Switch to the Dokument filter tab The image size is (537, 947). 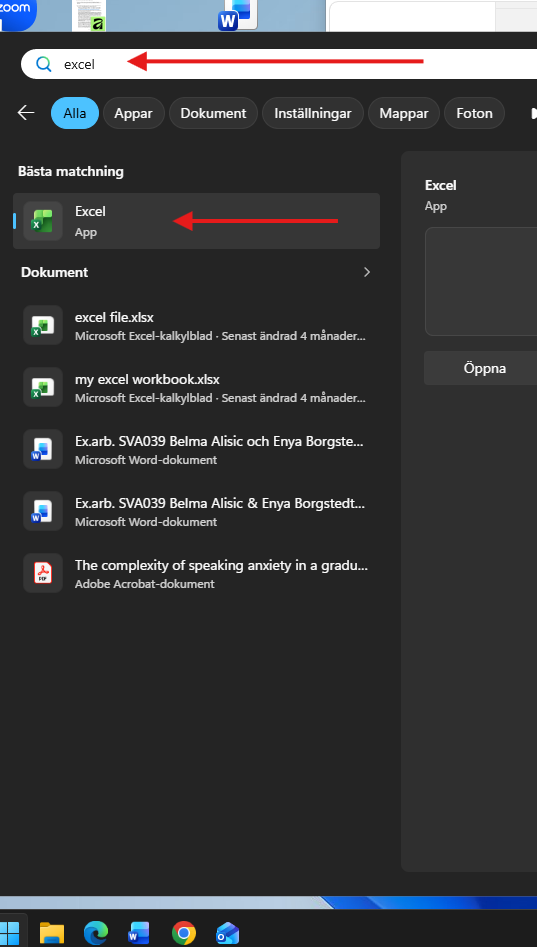click(x=213, y=113)
